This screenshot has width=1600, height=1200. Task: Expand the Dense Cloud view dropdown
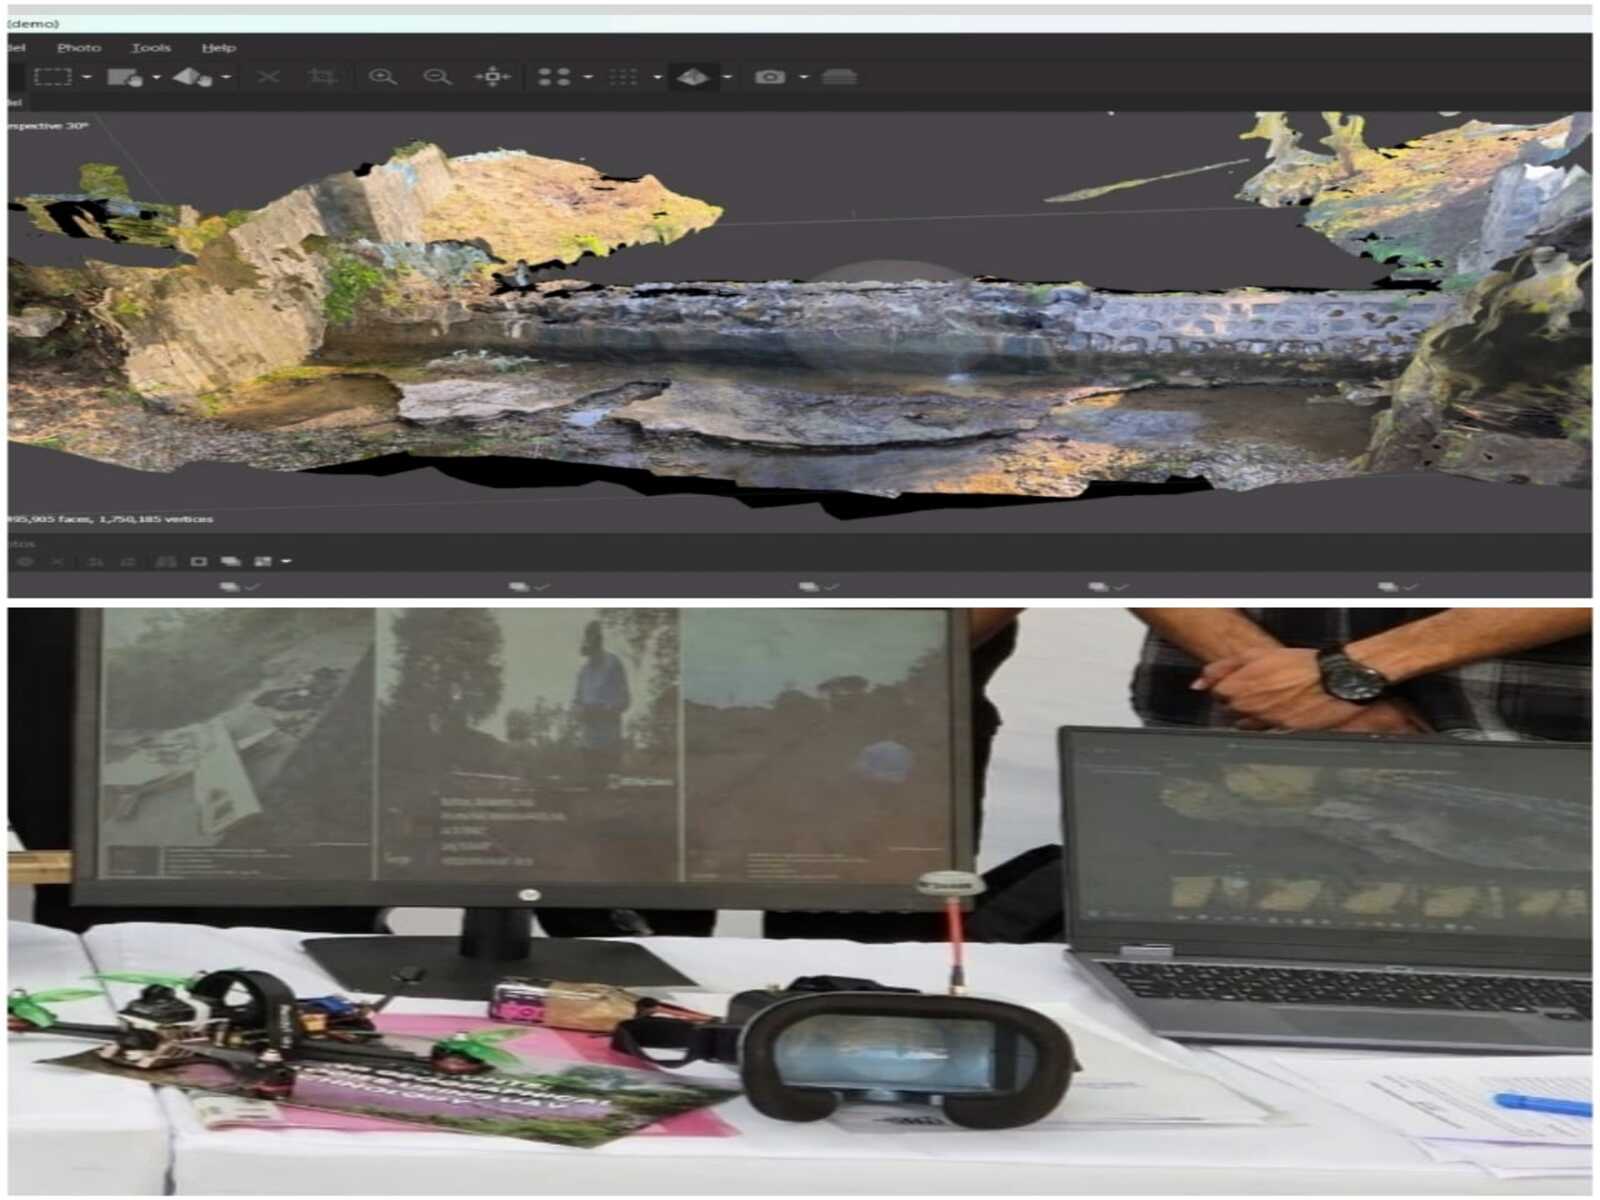[x=657, y=77]
